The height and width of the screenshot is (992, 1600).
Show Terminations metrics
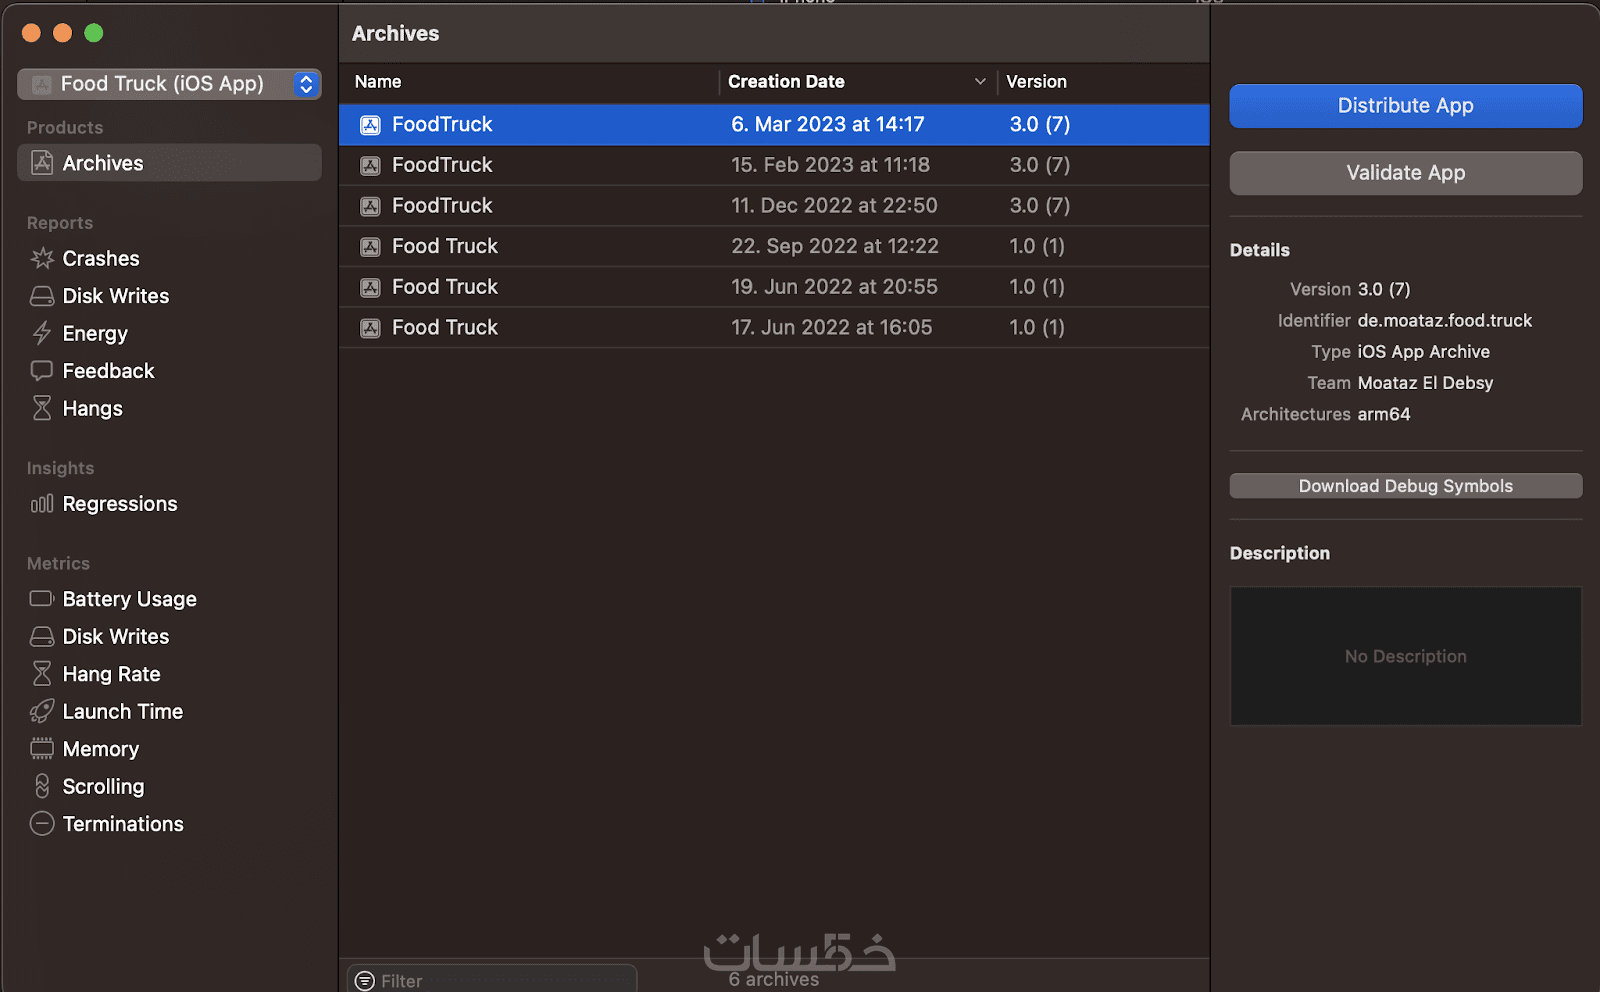point(123,824)
